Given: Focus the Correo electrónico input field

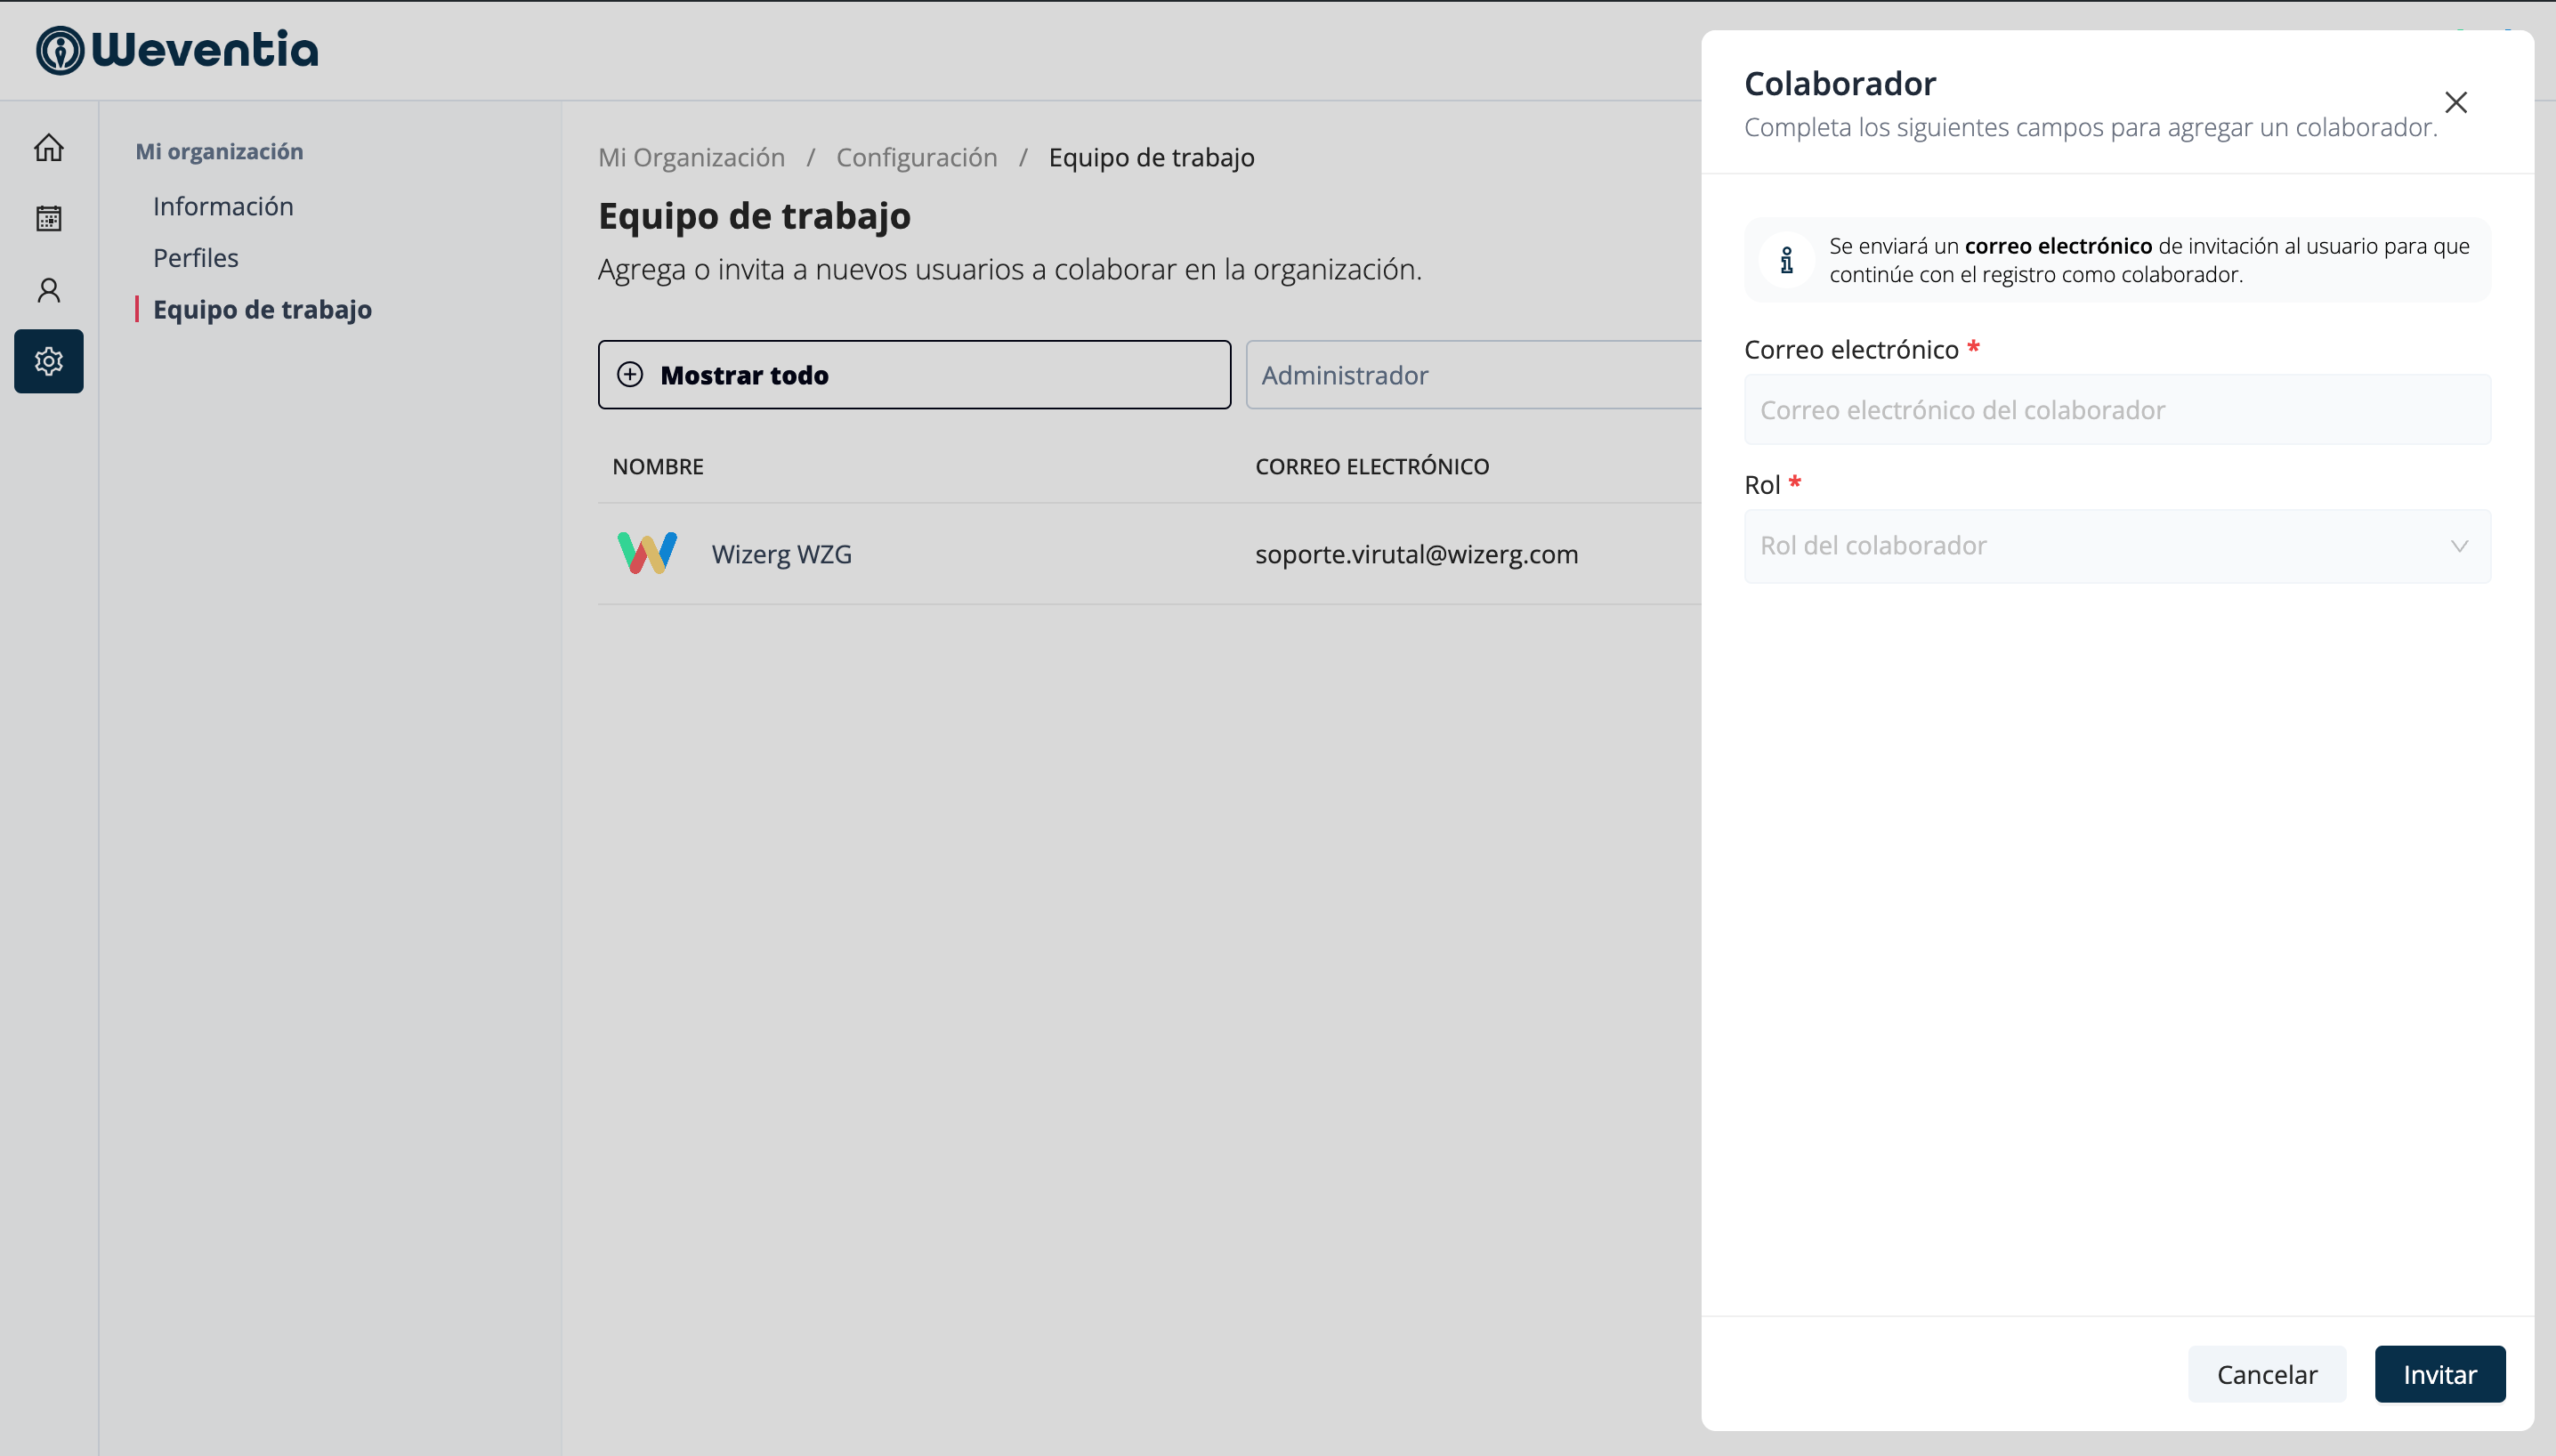Looking at the screenshot, I should pos(2116,410).
